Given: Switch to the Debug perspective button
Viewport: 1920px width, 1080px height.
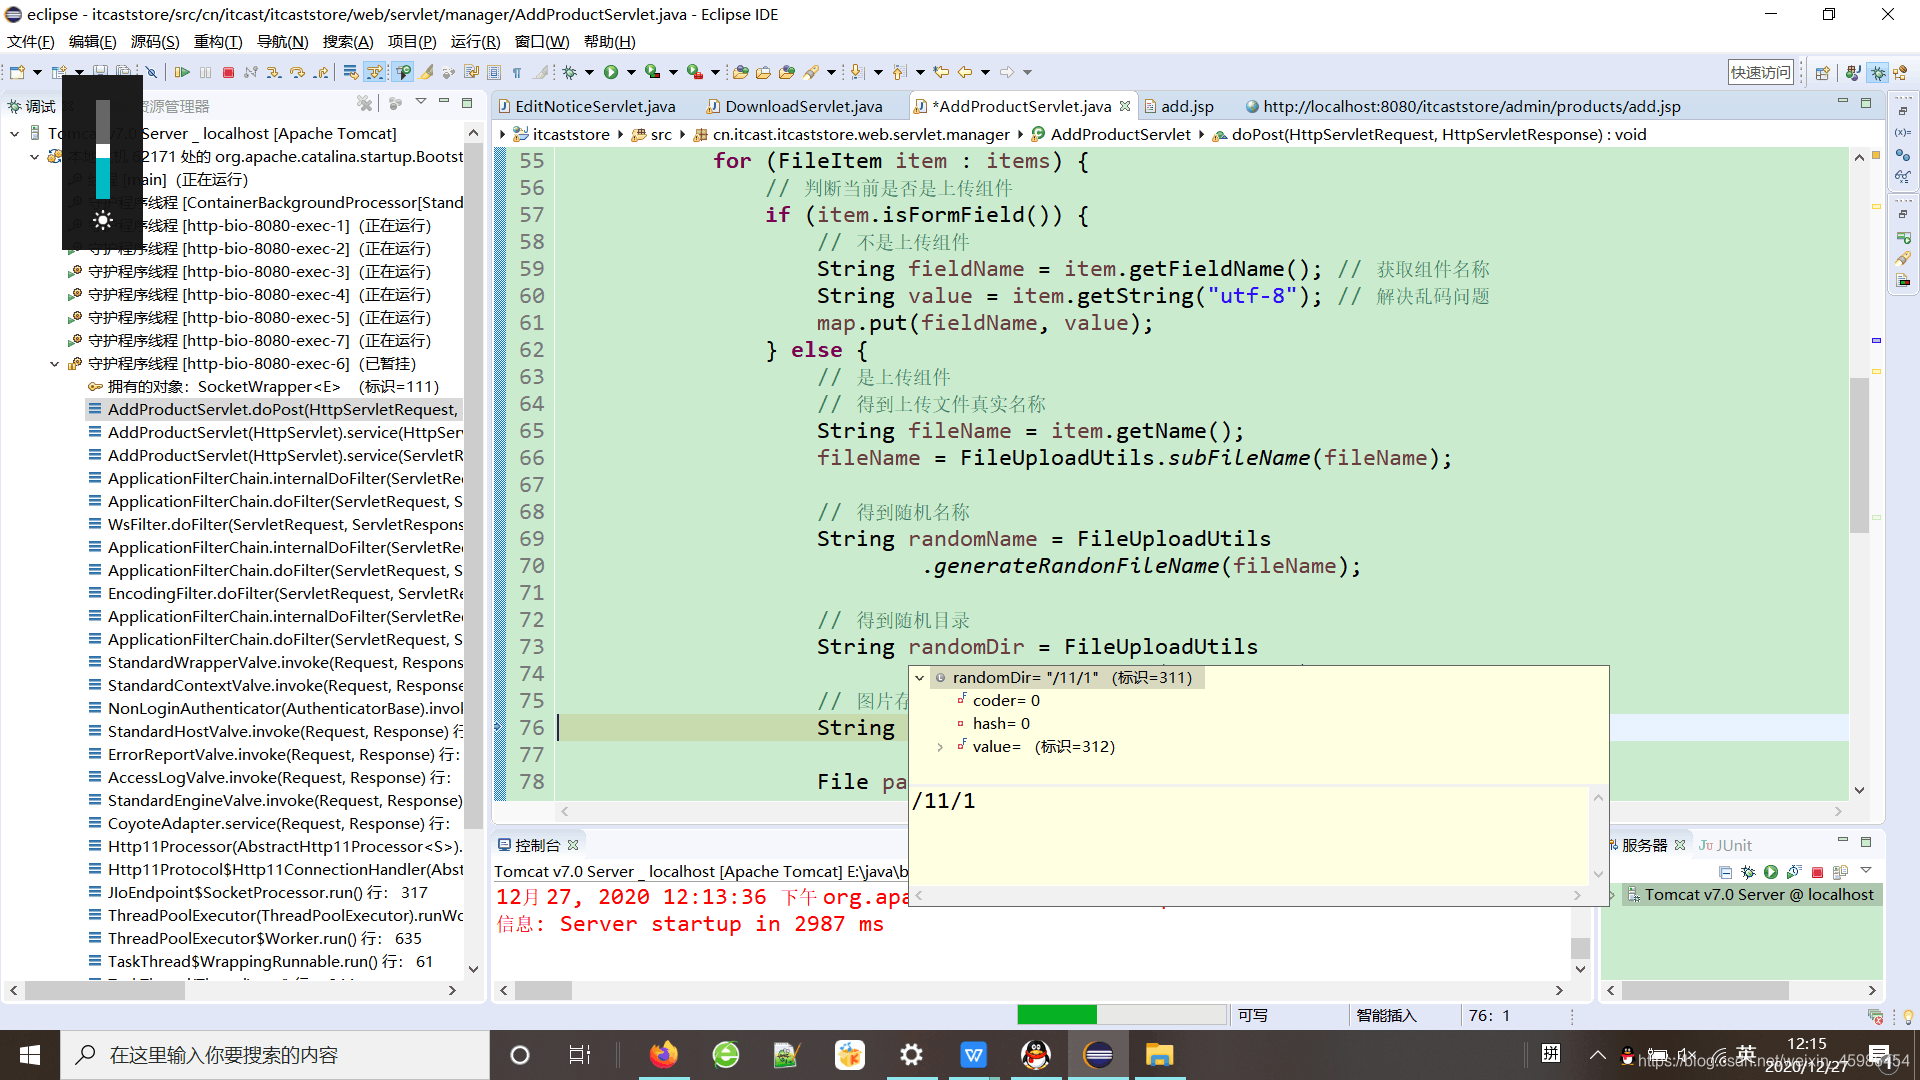Looking at the screenshot, I should [x=1878, y=73].
